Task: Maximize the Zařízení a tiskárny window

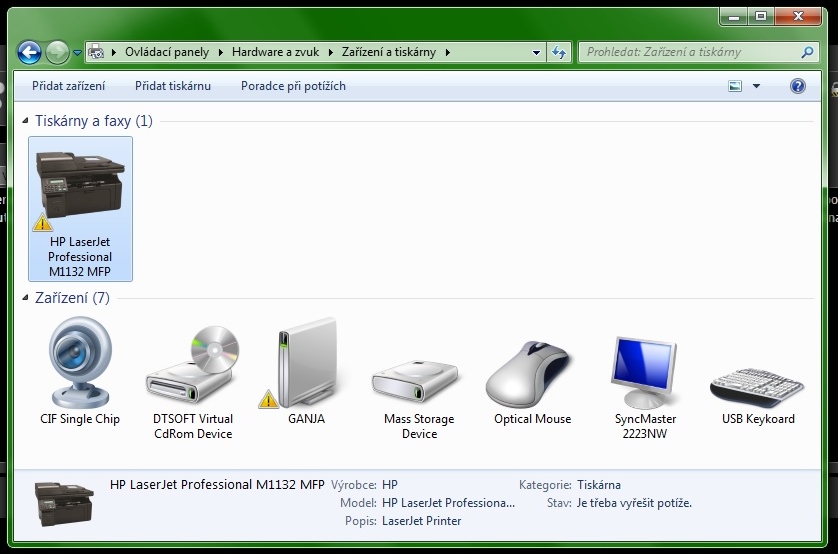Action: click(x=761, y=17)
